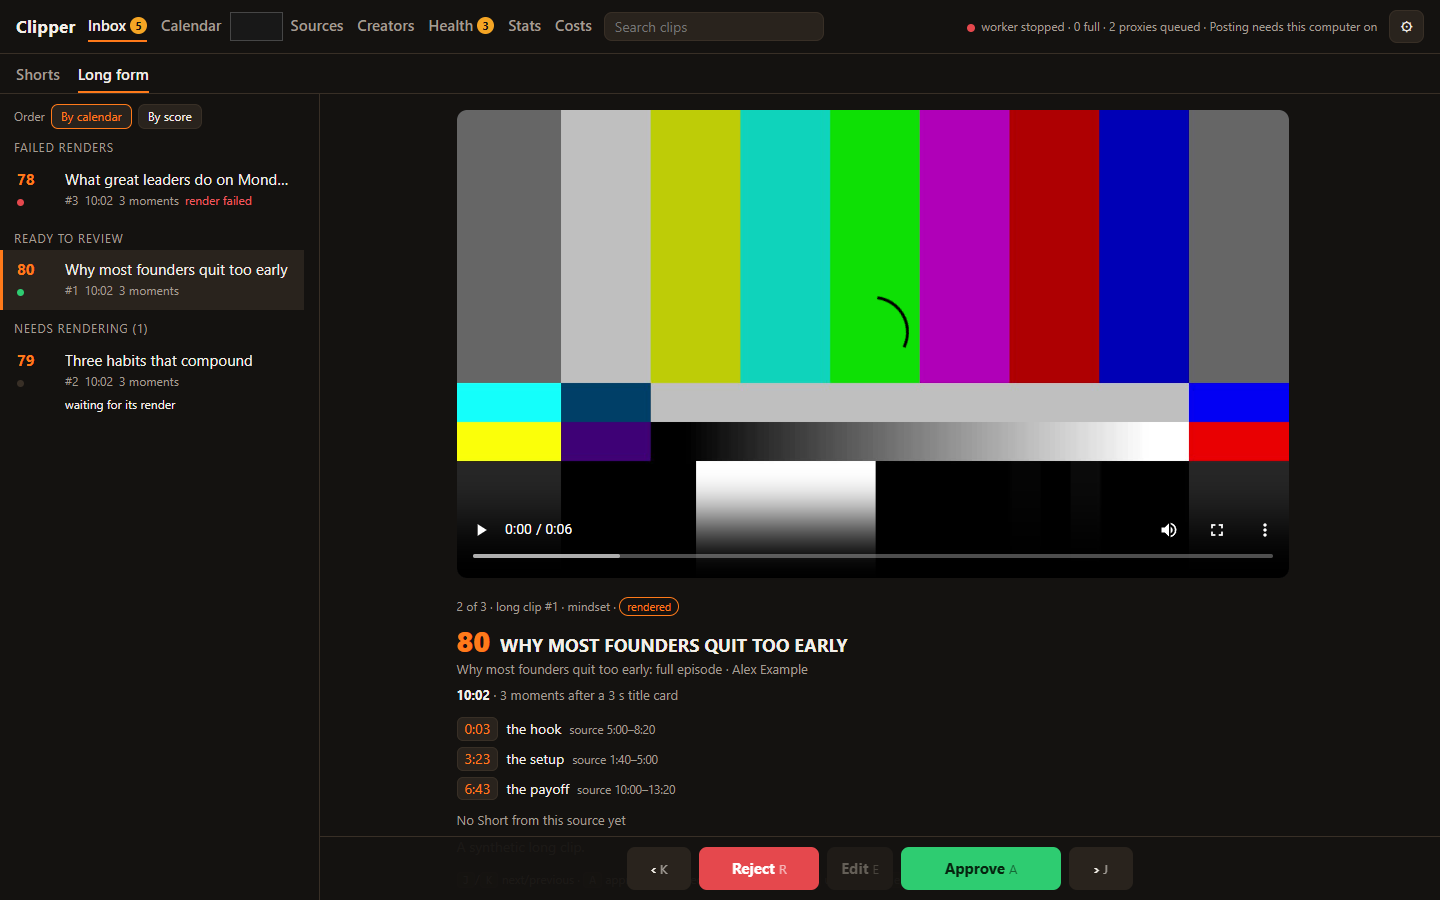This screenshot has height=900, width=1440.
Task: Open the Sources page
Action: click(317, 26)
